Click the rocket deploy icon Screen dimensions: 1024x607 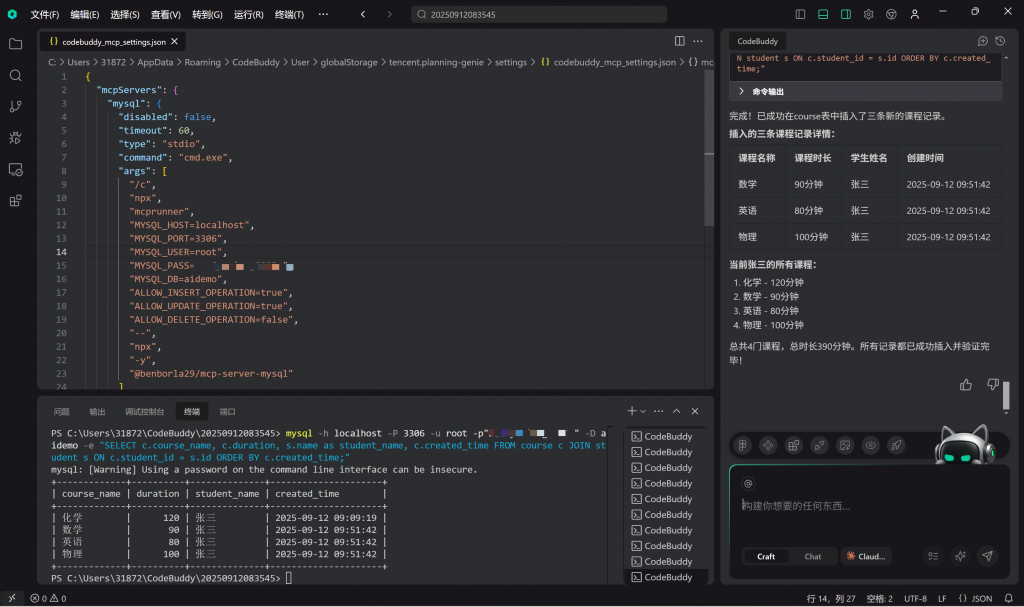tap(896, 445)
